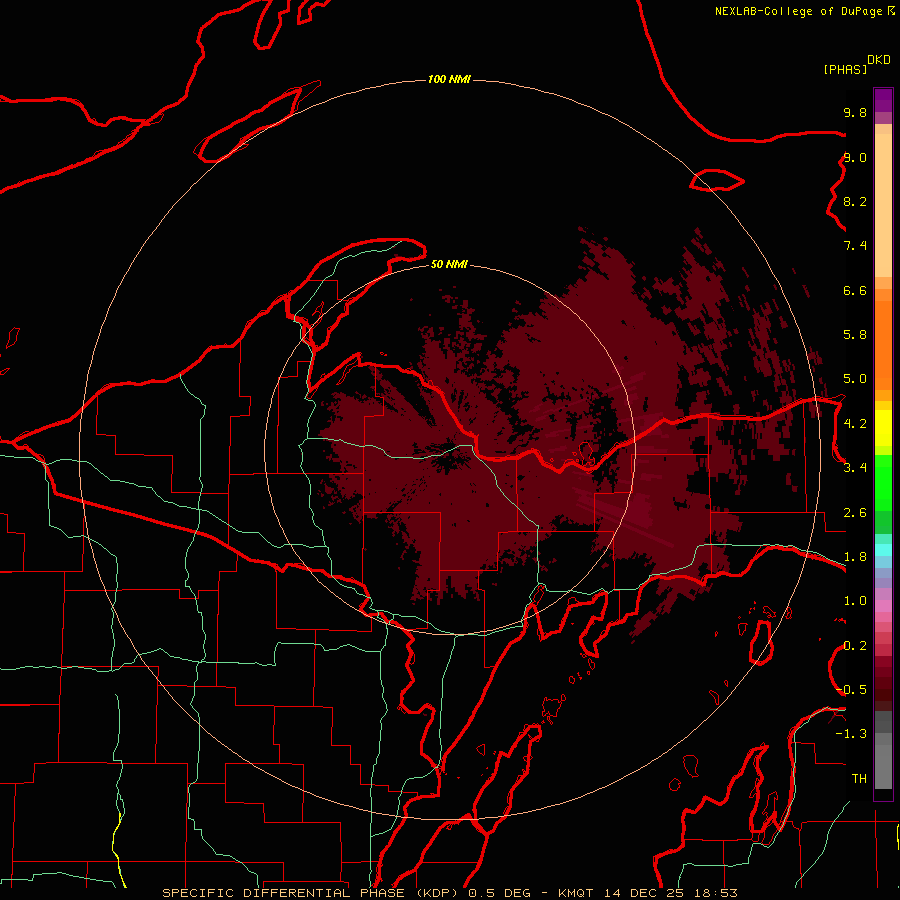Select the -0.5 legend value
The height and width of the screenshot is (900, 900).
(851, 690)
